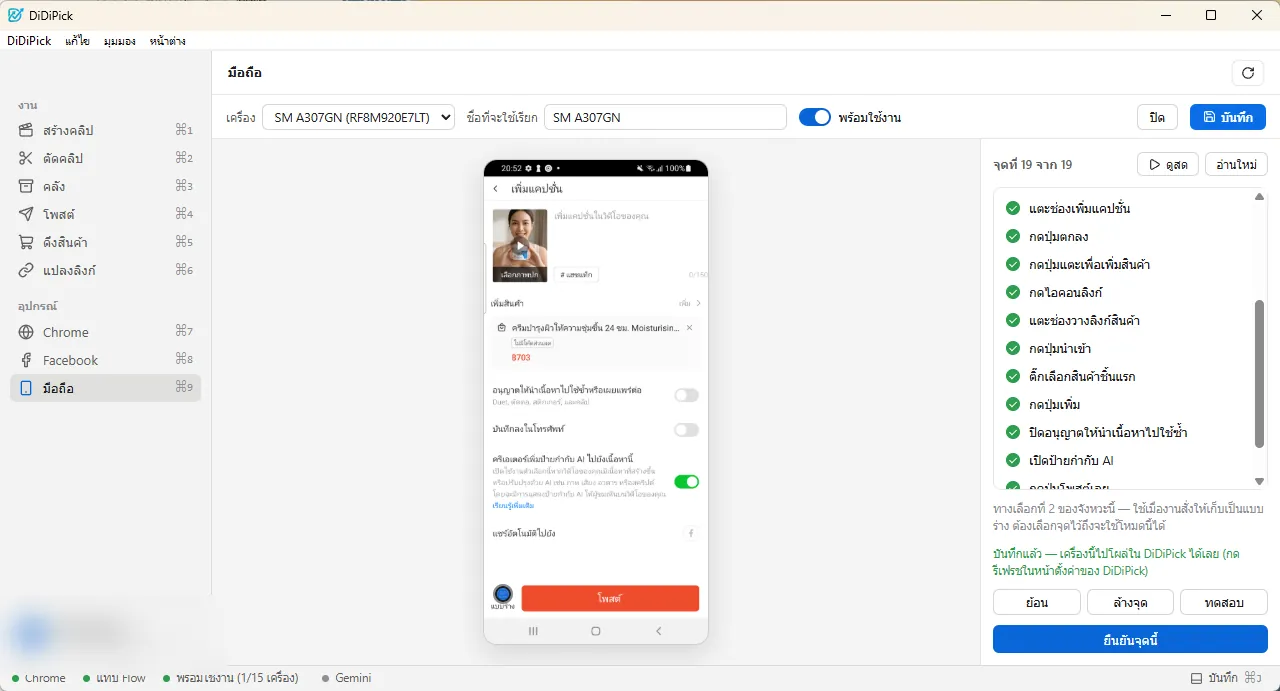The height and width of the screenshot is (691, 1280).
Task: Click the steps list scrollbar thumb
Action: tap(1260, 372)
